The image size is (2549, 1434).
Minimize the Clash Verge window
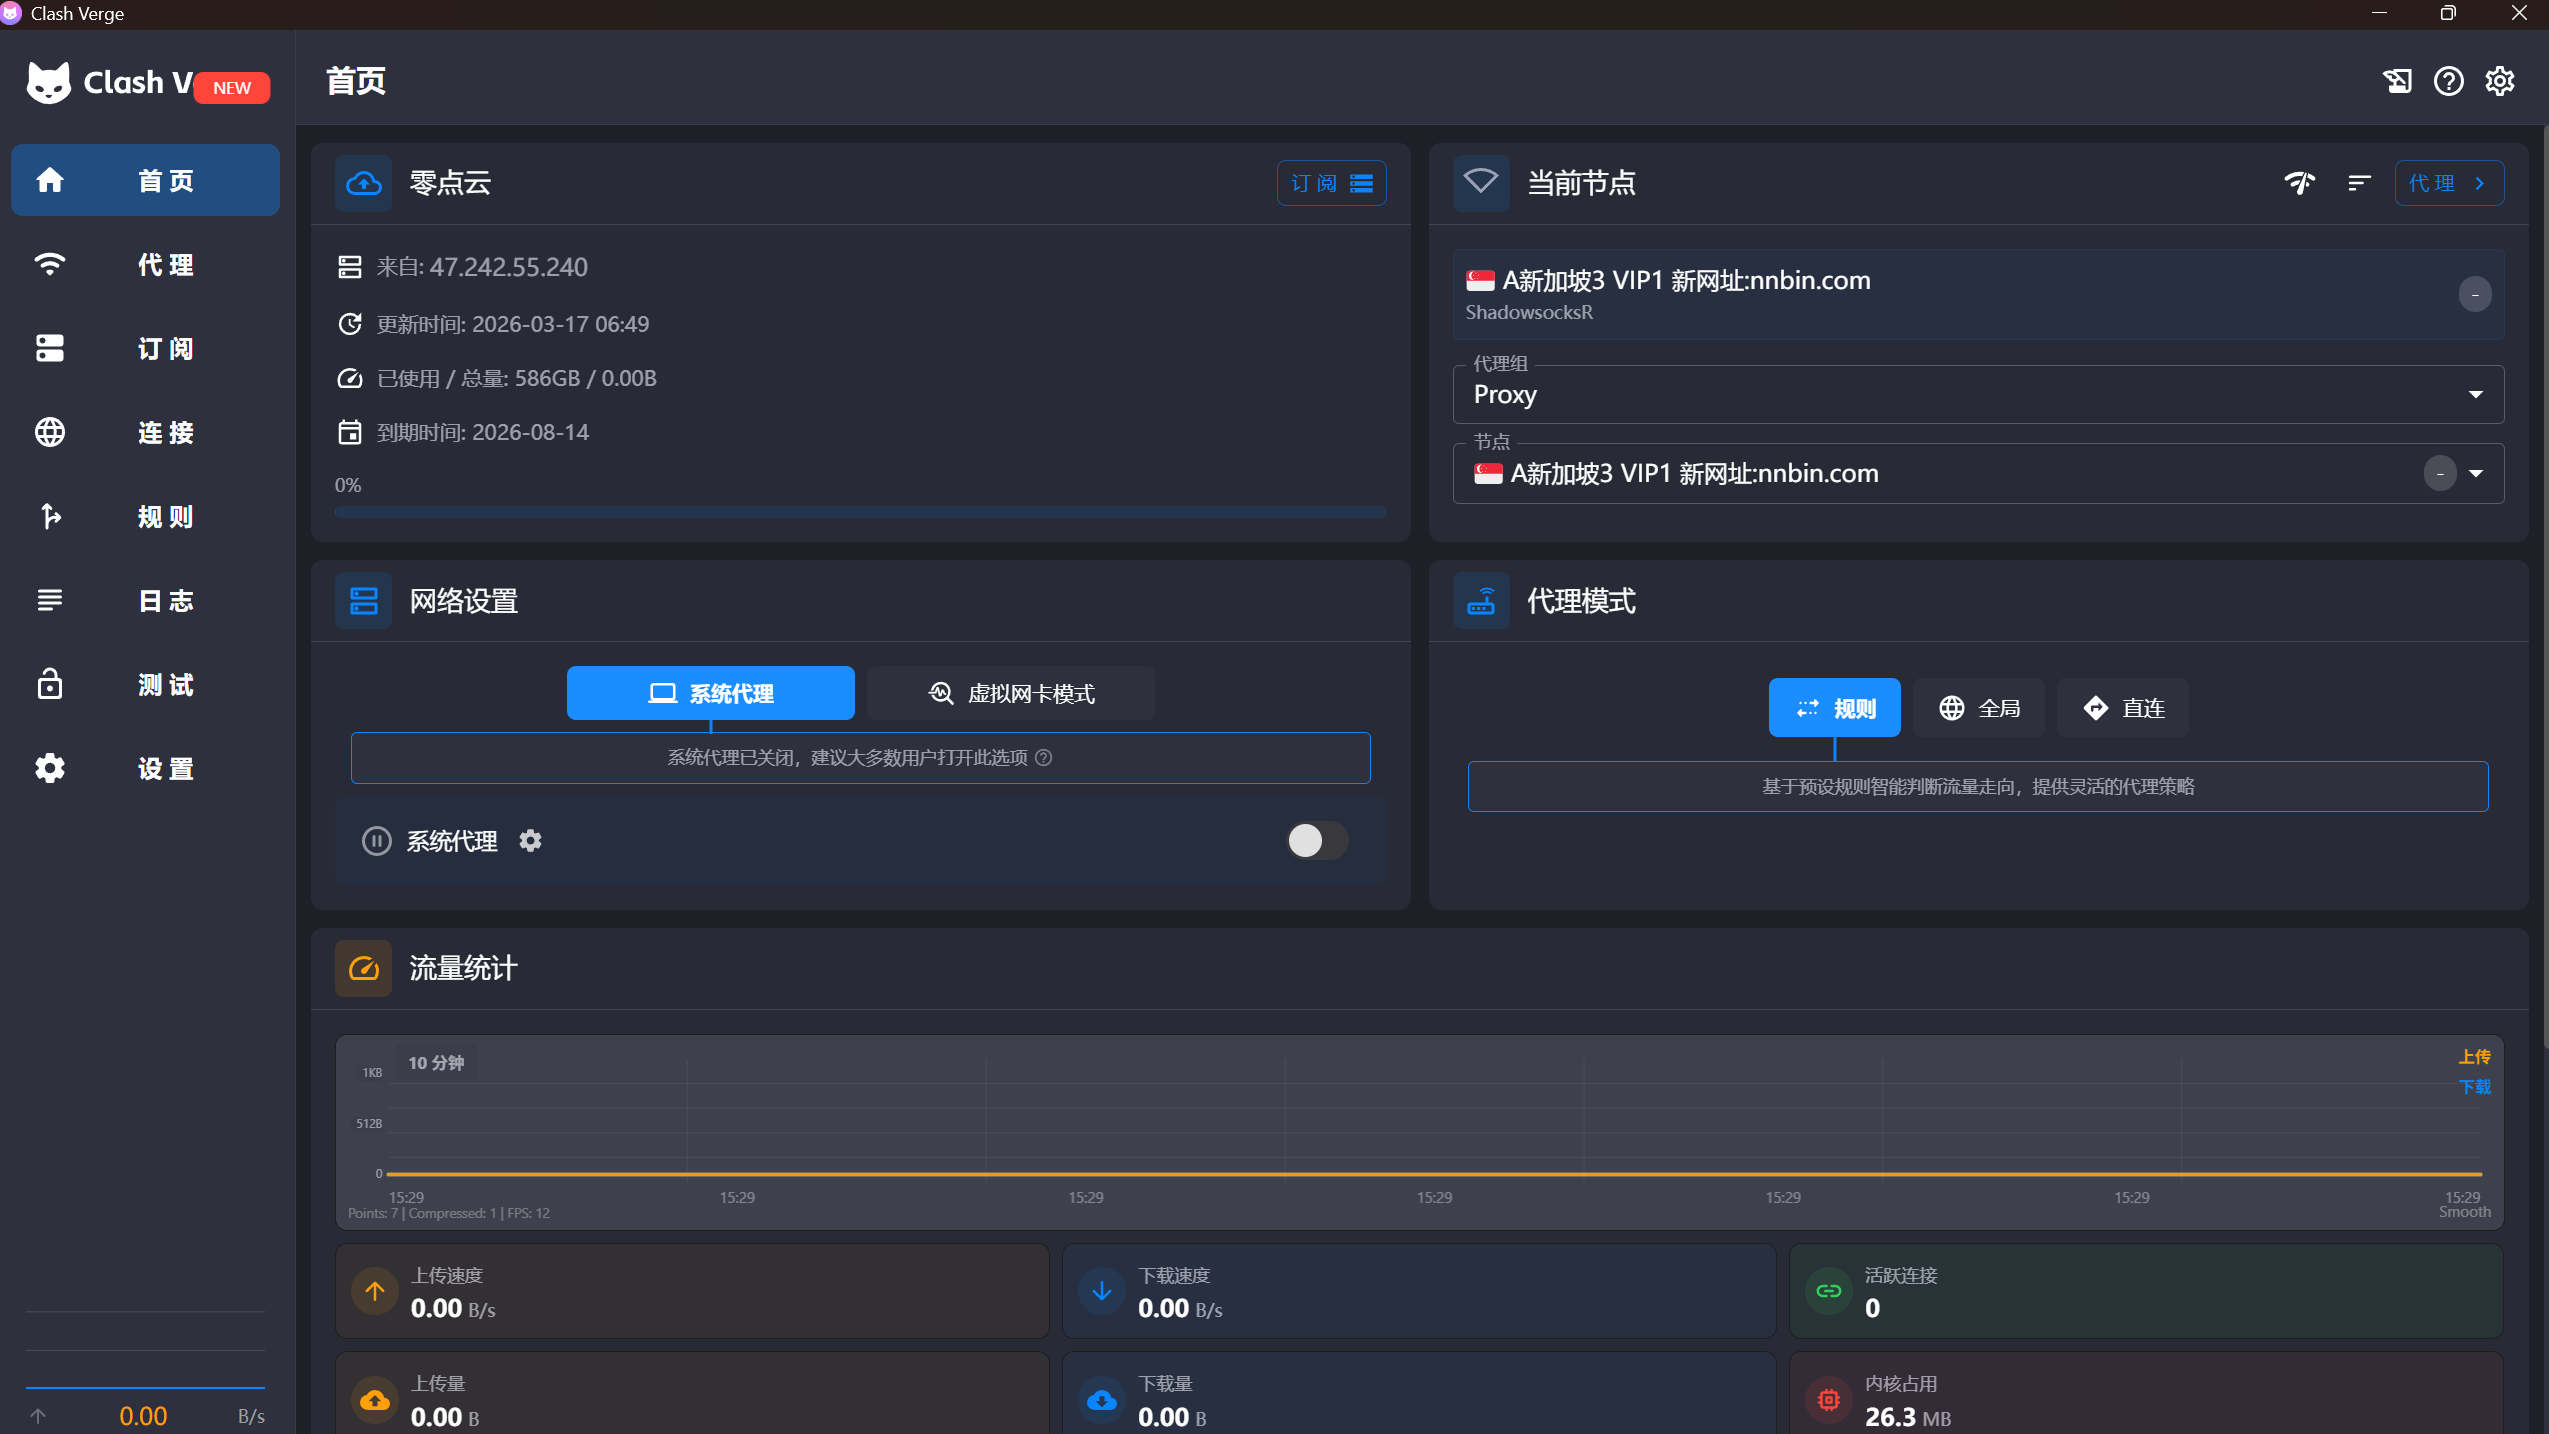click(x=2379, y=13)
